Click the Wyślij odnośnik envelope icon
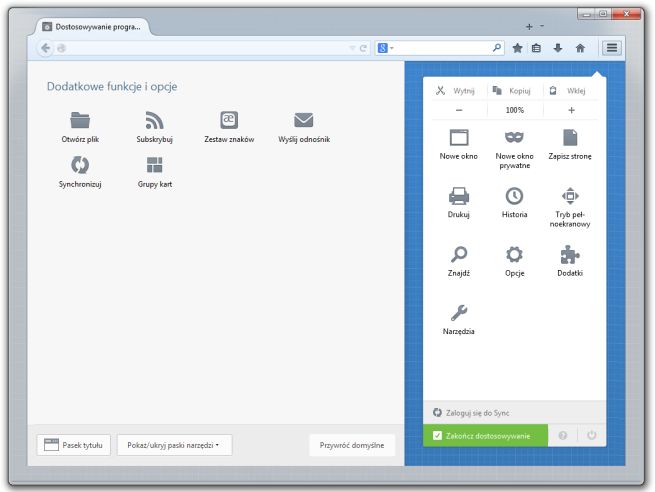The width and height of the screenshot is (655, 492). pos(304,120)
